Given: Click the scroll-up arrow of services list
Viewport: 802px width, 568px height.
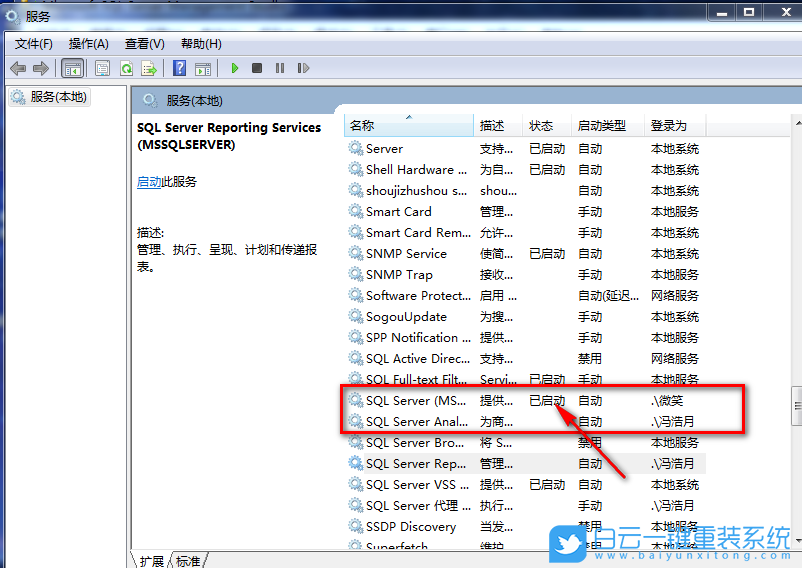Looking at the screenshot, I should pyautogui.click(x=798, y=123).
